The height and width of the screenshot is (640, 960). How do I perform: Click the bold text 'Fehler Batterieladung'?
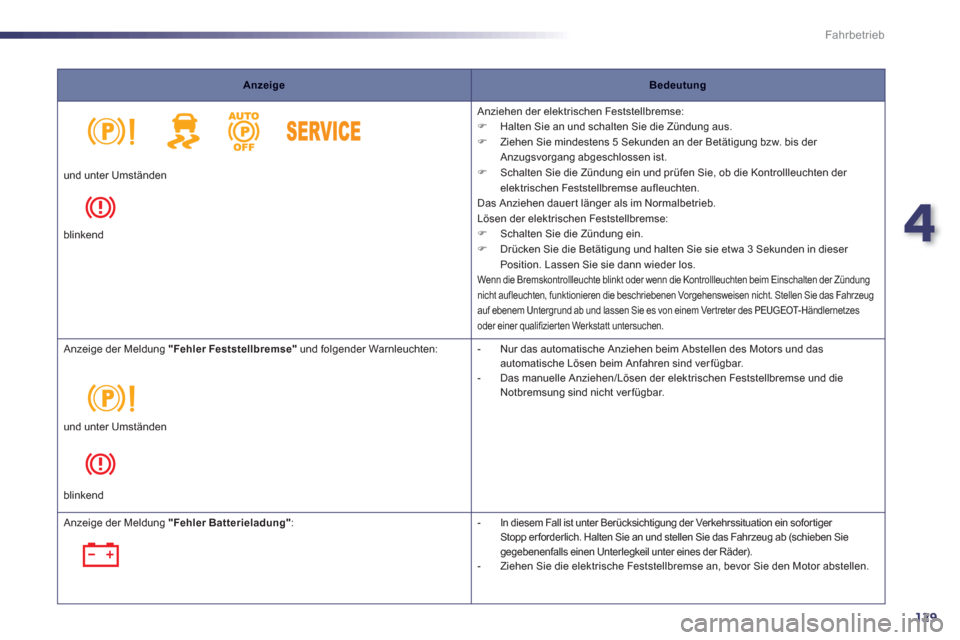[x=230, y=523]
